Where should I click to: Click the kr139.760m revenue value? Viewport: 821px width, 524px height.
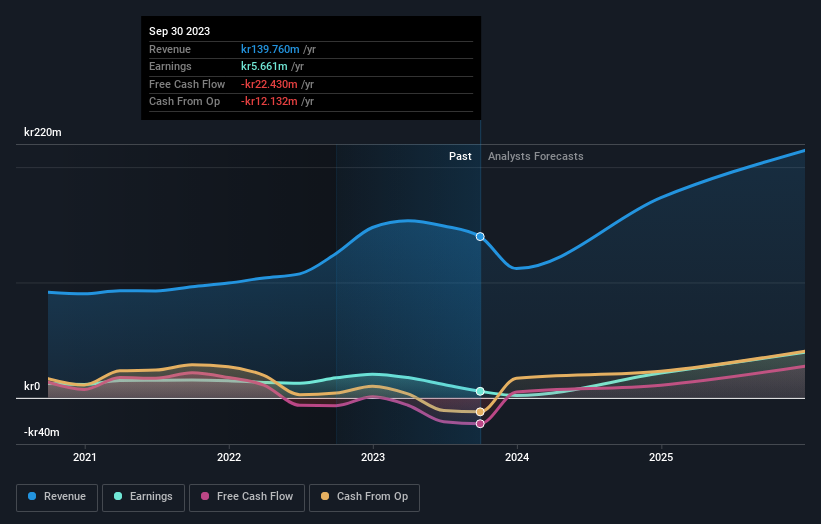tap(270, 49)
